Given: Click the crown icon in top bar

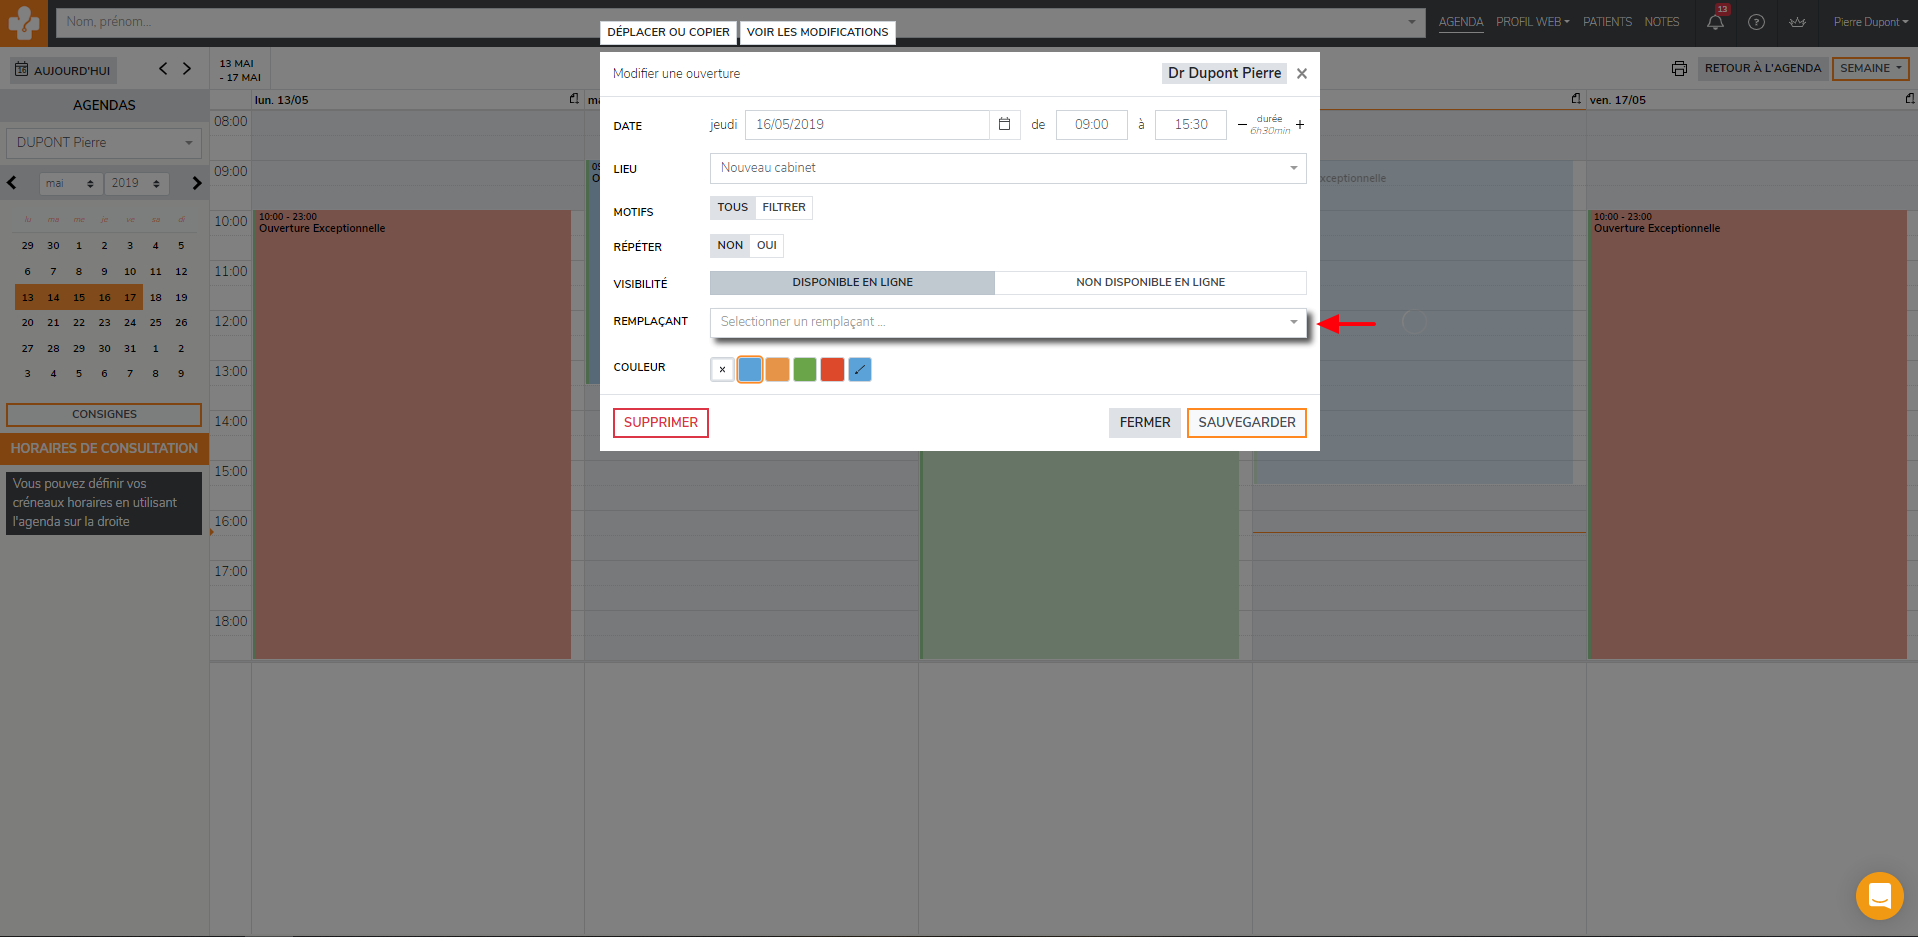Looking at the screenshot, I should (x=1797, y=22).
